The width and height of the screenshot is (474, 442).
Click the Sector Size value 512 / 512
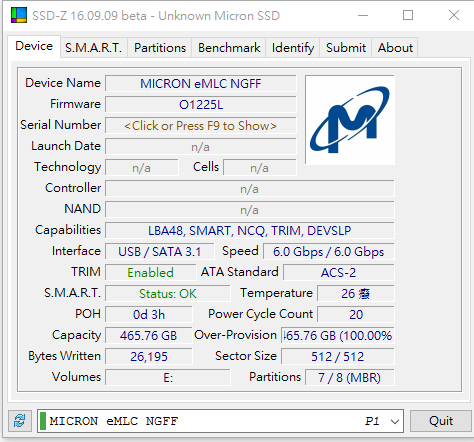tap(338, 357)
